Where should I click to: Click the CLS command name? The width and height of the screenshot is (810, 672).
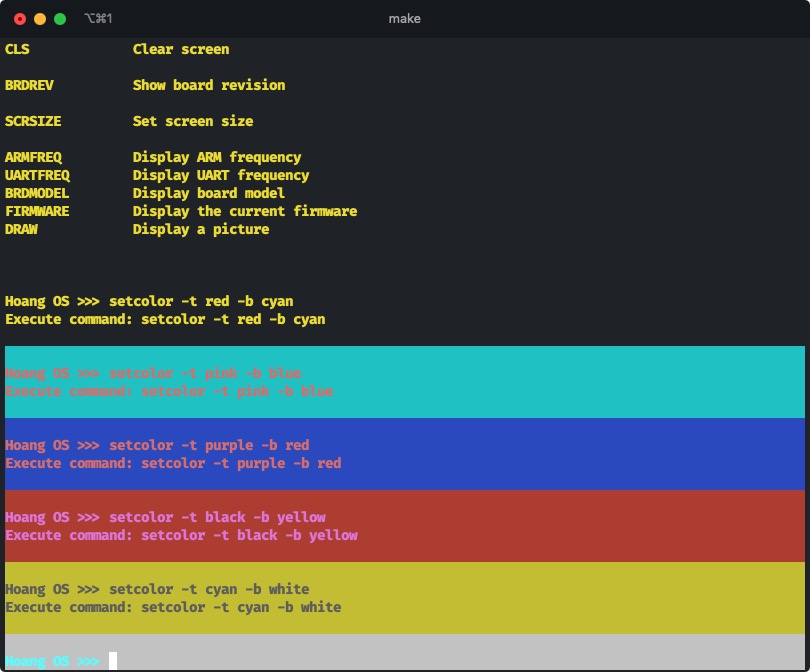tap(17, 49)
